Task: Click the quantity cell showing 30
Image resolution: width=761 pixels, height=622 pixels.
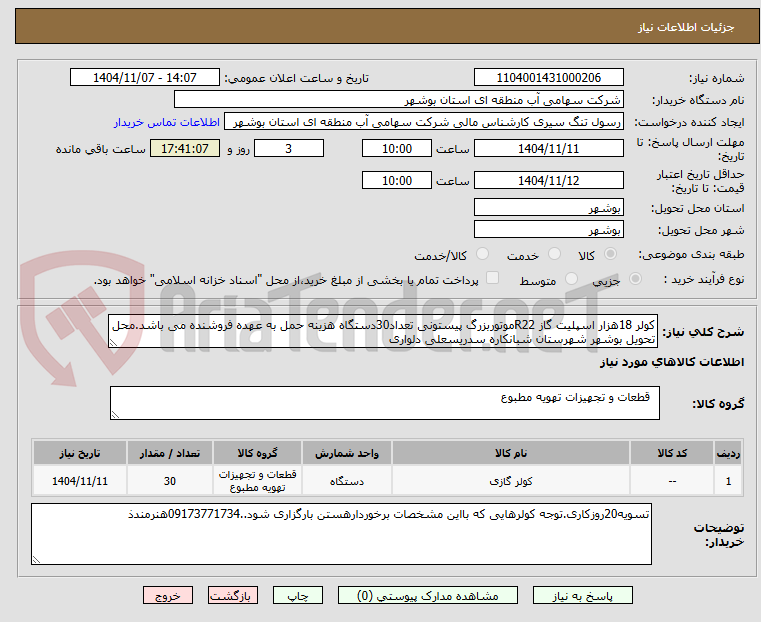Action: 170,481
